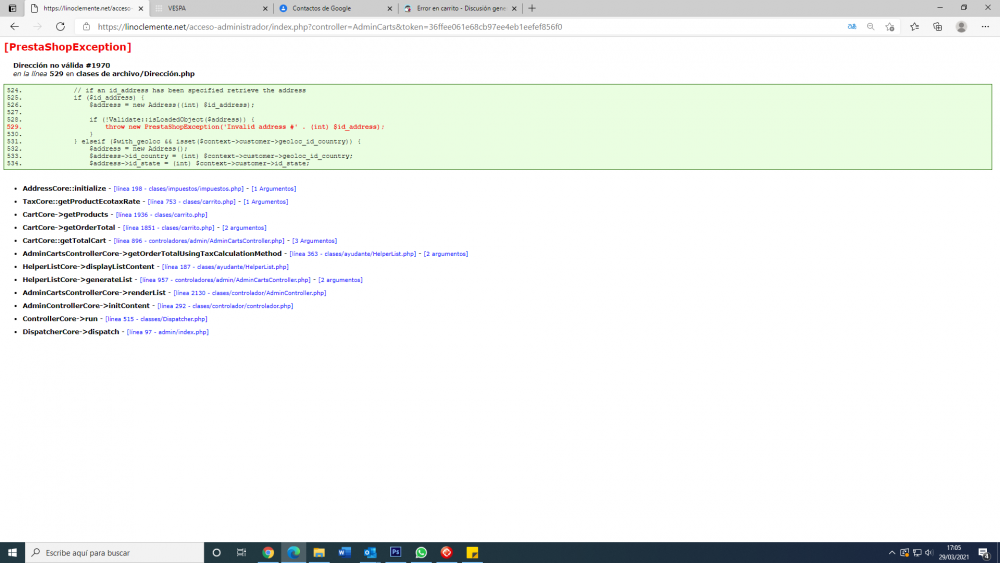Open Outlook from taskbar

coord(370,552)
